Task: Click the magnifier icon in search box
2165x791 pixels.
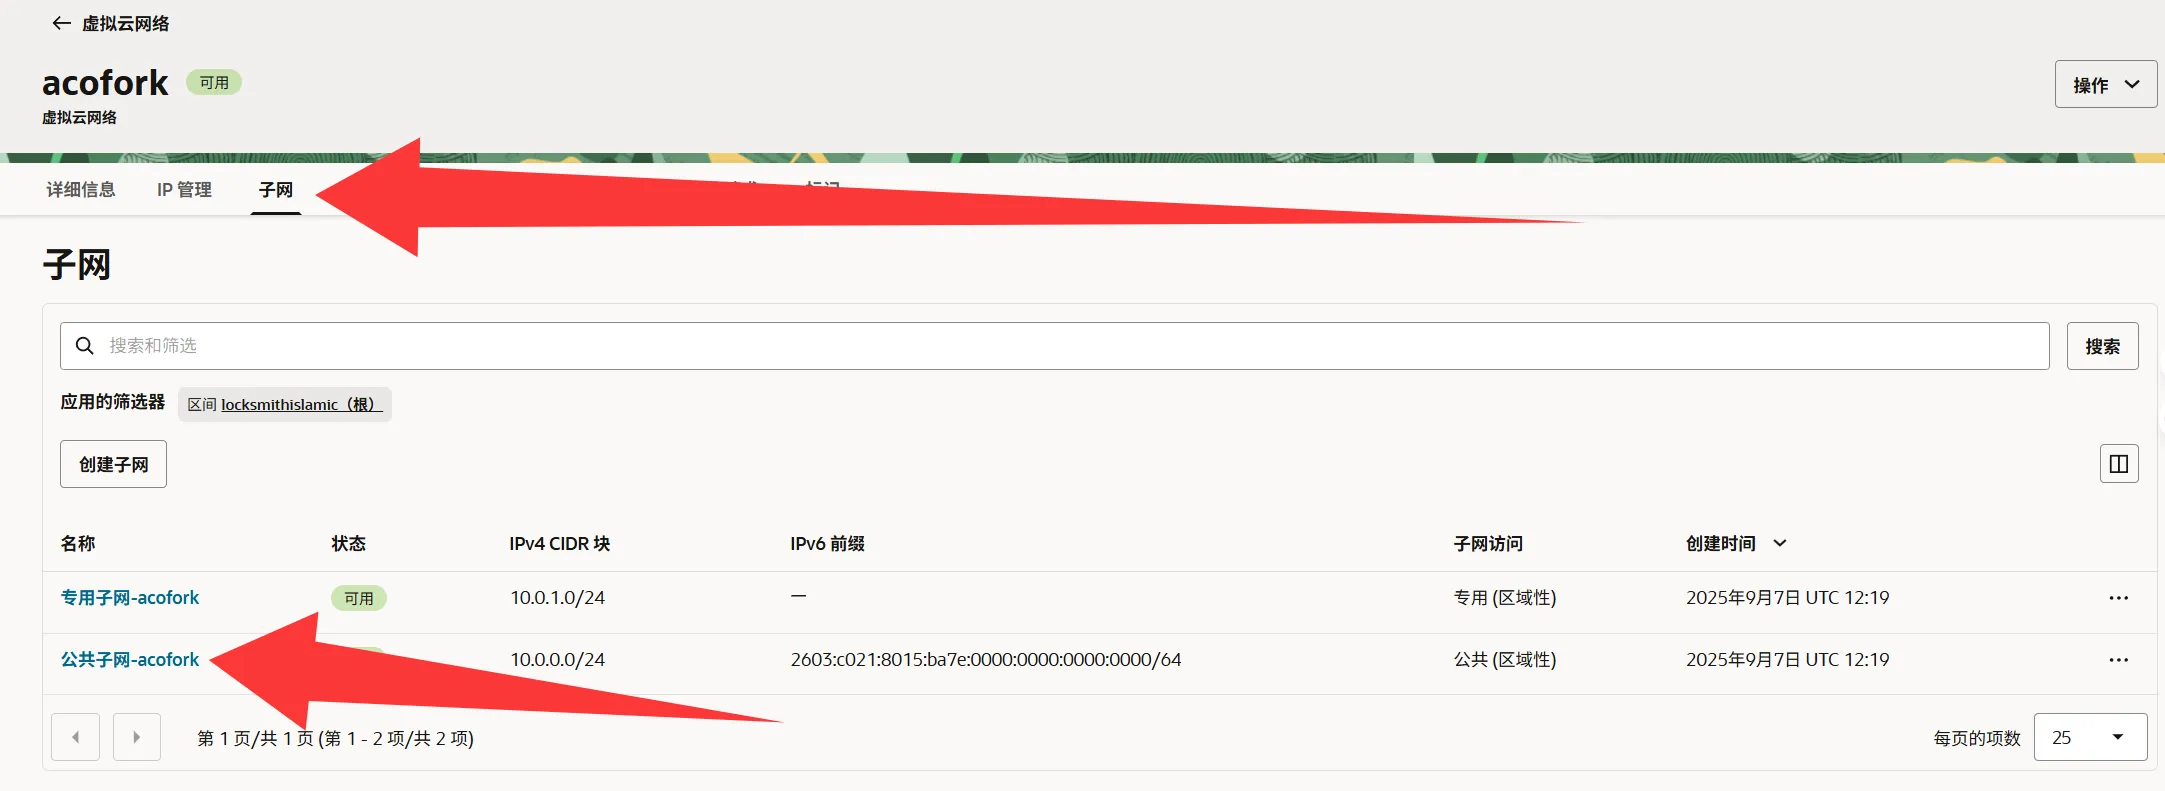Action: [85, 346]
